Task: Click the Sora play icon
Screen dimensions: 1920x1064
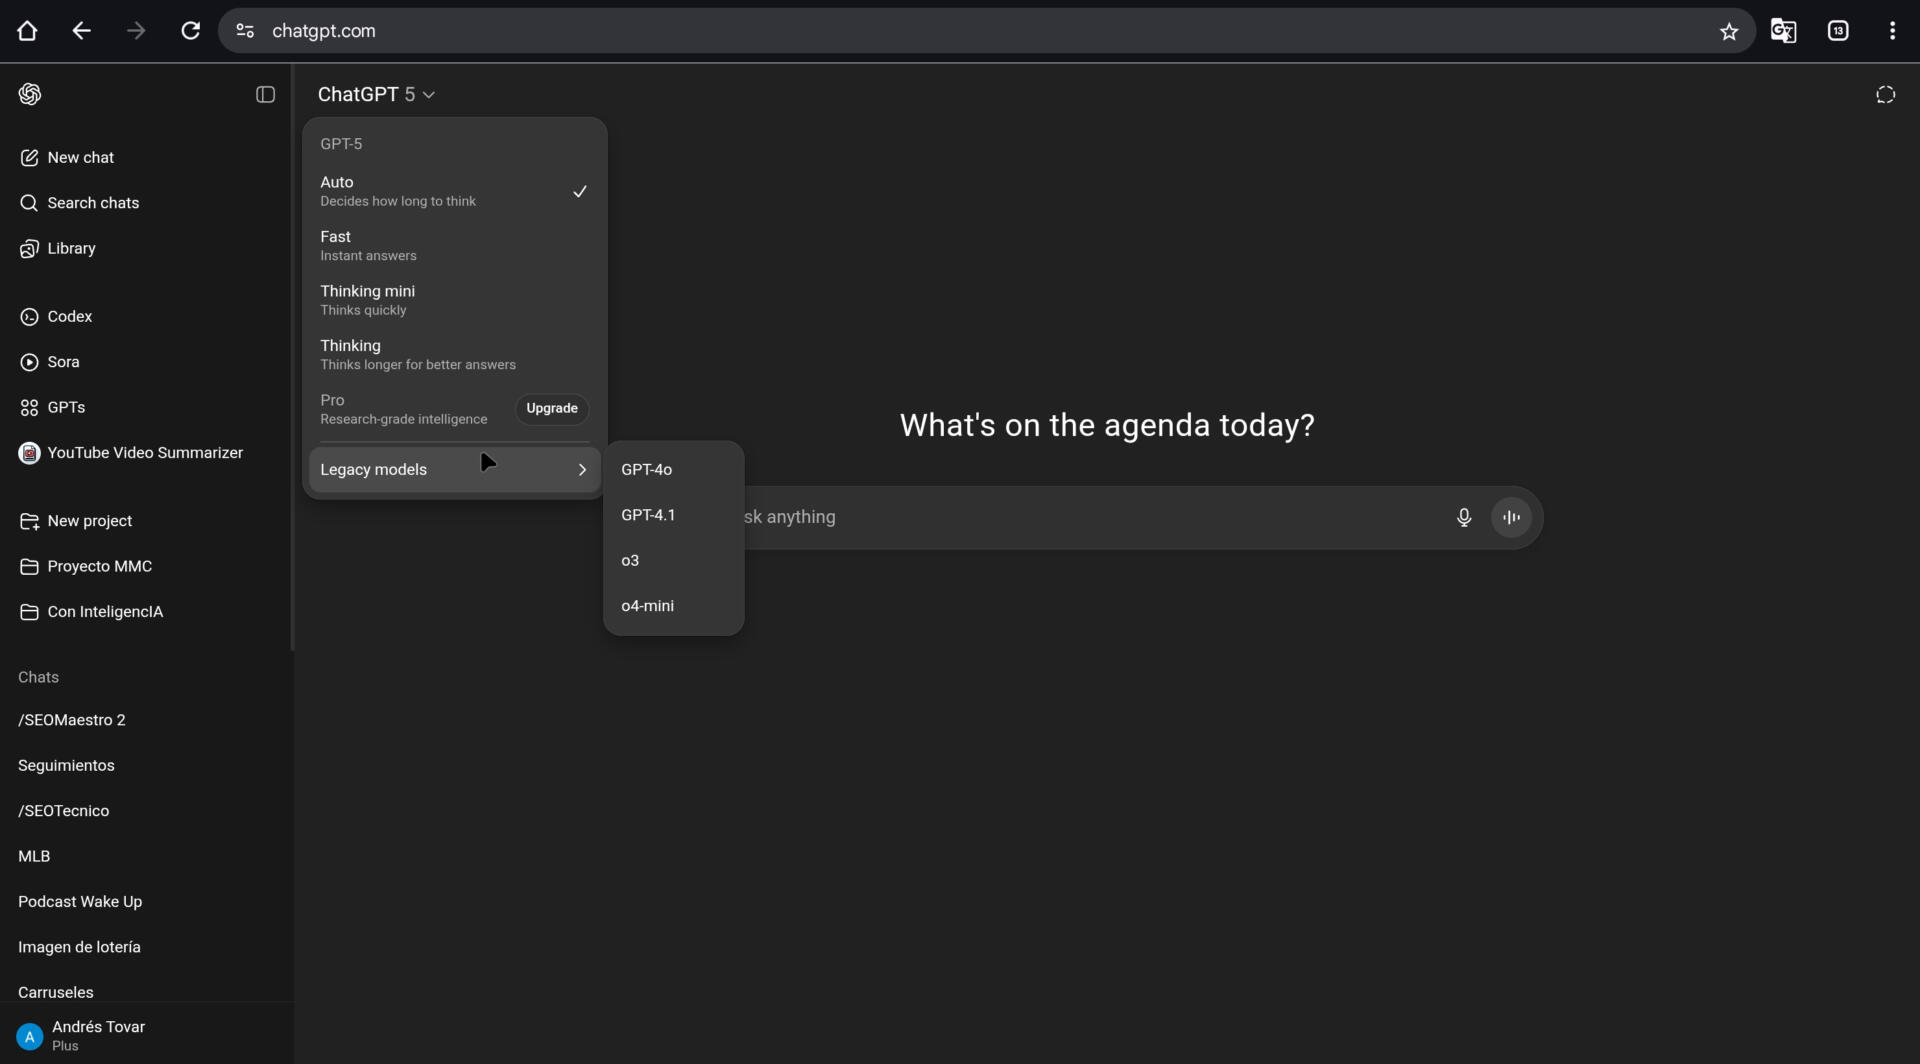Action: [29, 362]
